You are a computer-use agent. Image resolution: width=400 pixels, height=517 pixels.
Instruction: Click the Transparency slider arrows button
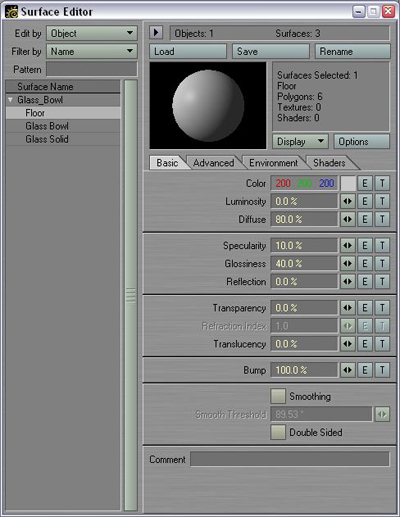pyautogui.click(x=347, y=308)
